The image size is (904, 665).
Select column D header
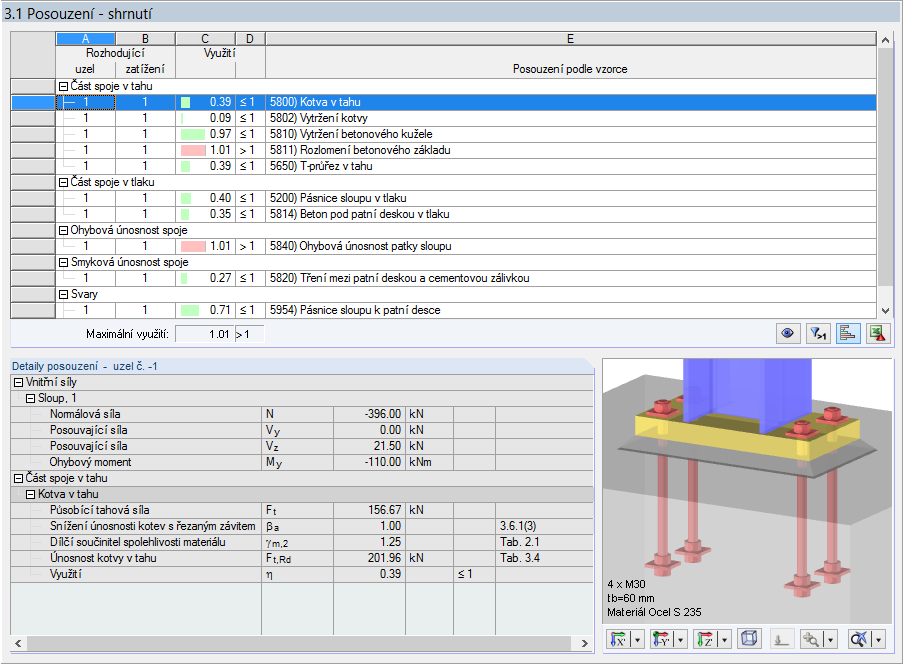250,39
